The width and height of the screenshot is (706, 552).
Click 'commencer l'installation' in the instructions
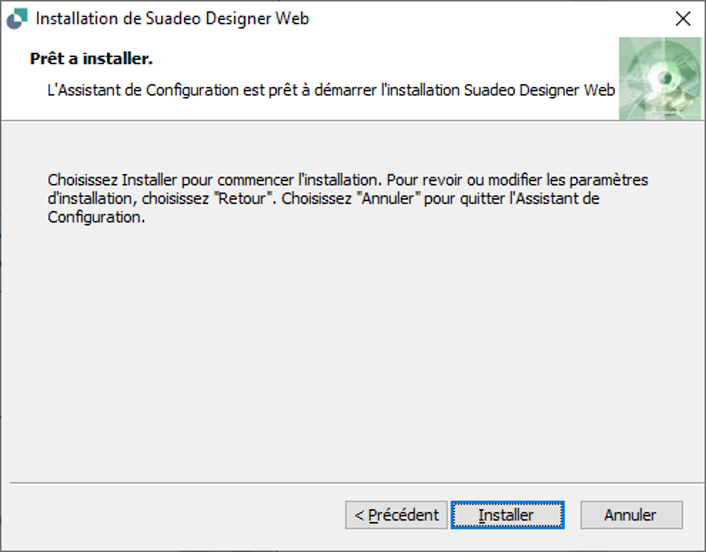click(299, 180)
